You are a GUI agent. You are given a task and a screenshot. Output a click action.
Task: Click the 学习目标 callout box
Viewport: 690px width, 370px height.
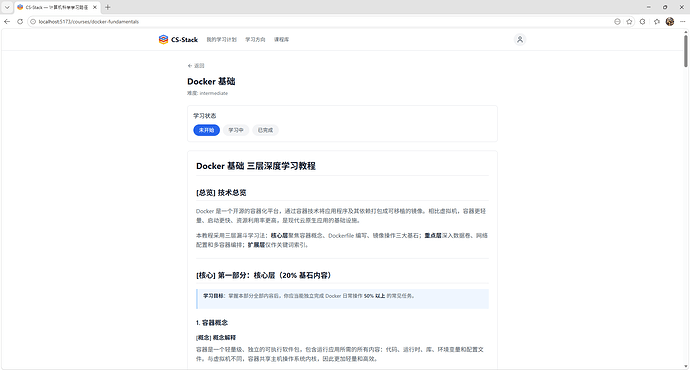point(342,299)
